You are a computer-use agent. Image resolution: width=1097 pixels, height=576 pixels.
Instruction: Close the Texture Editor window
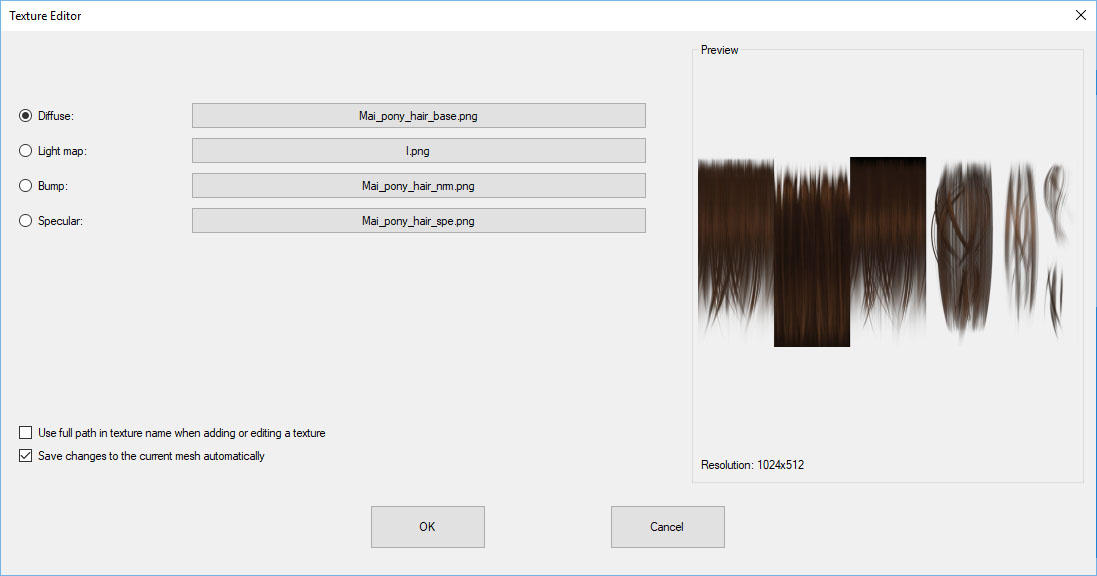tap(1081, 15)
